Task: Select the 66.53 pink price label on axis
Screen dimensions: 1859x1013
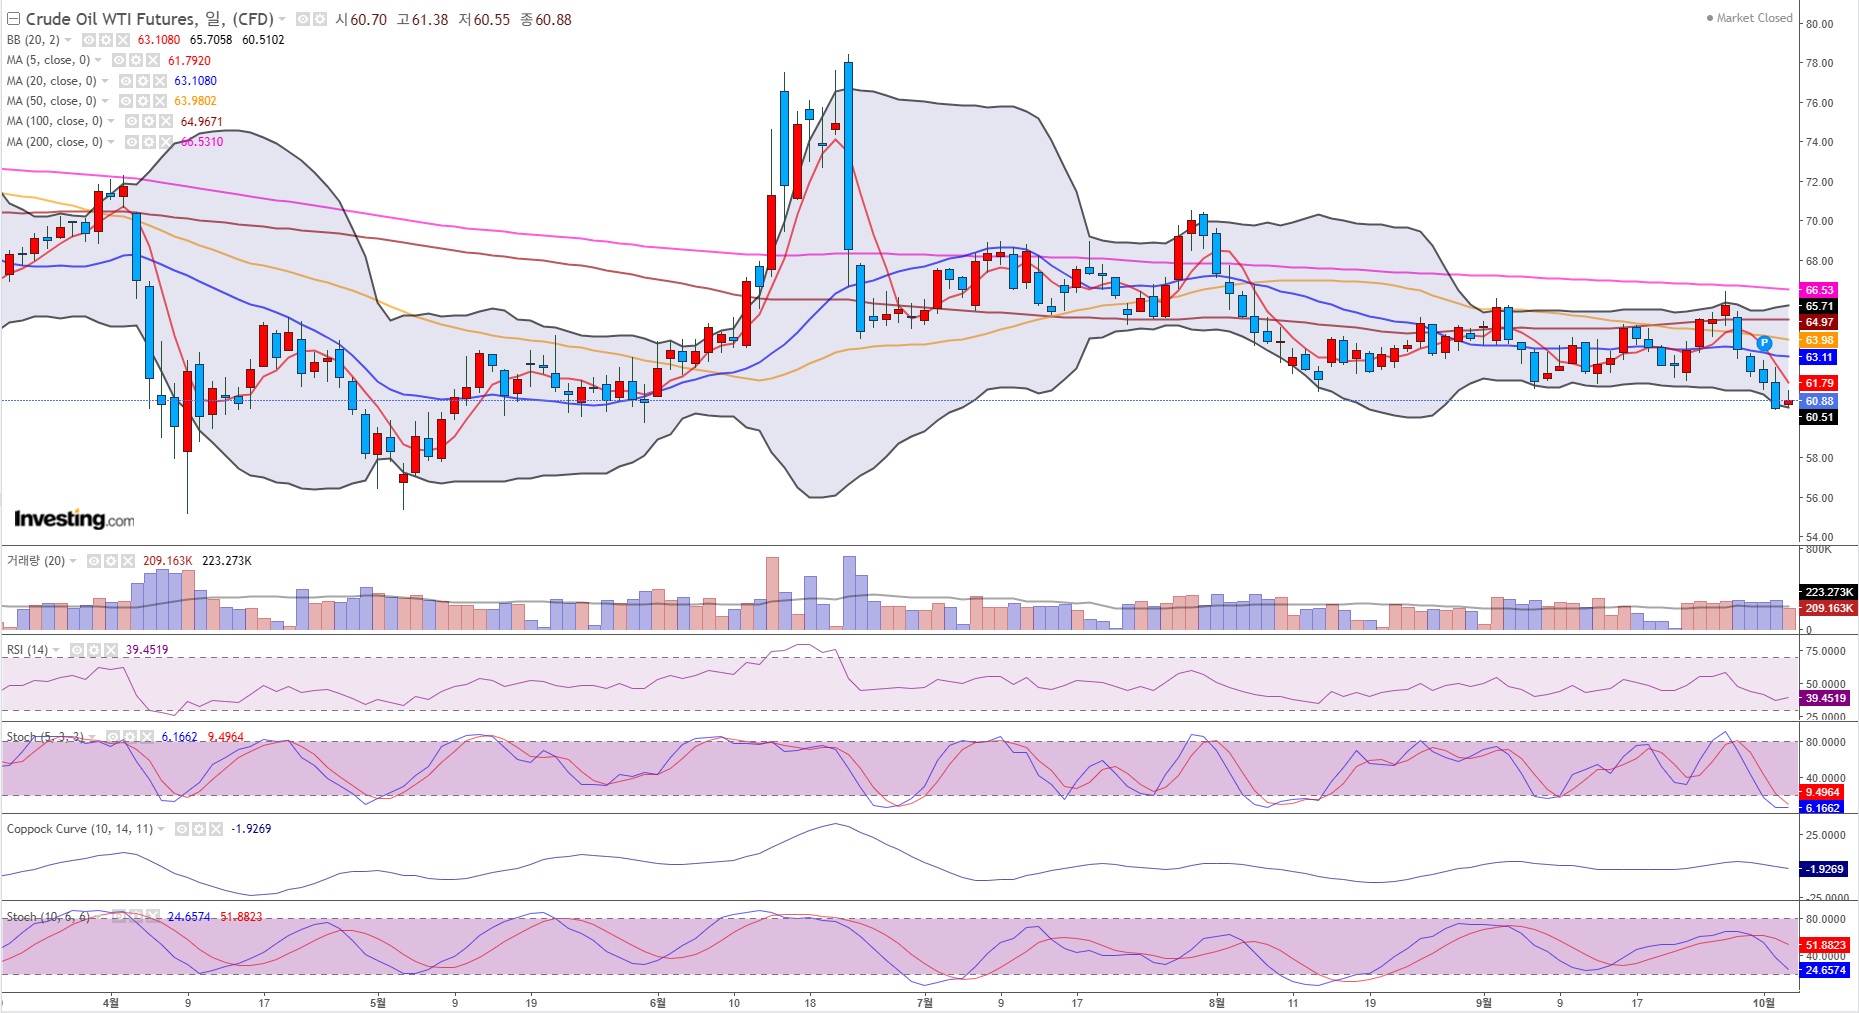Action: 1819,290
